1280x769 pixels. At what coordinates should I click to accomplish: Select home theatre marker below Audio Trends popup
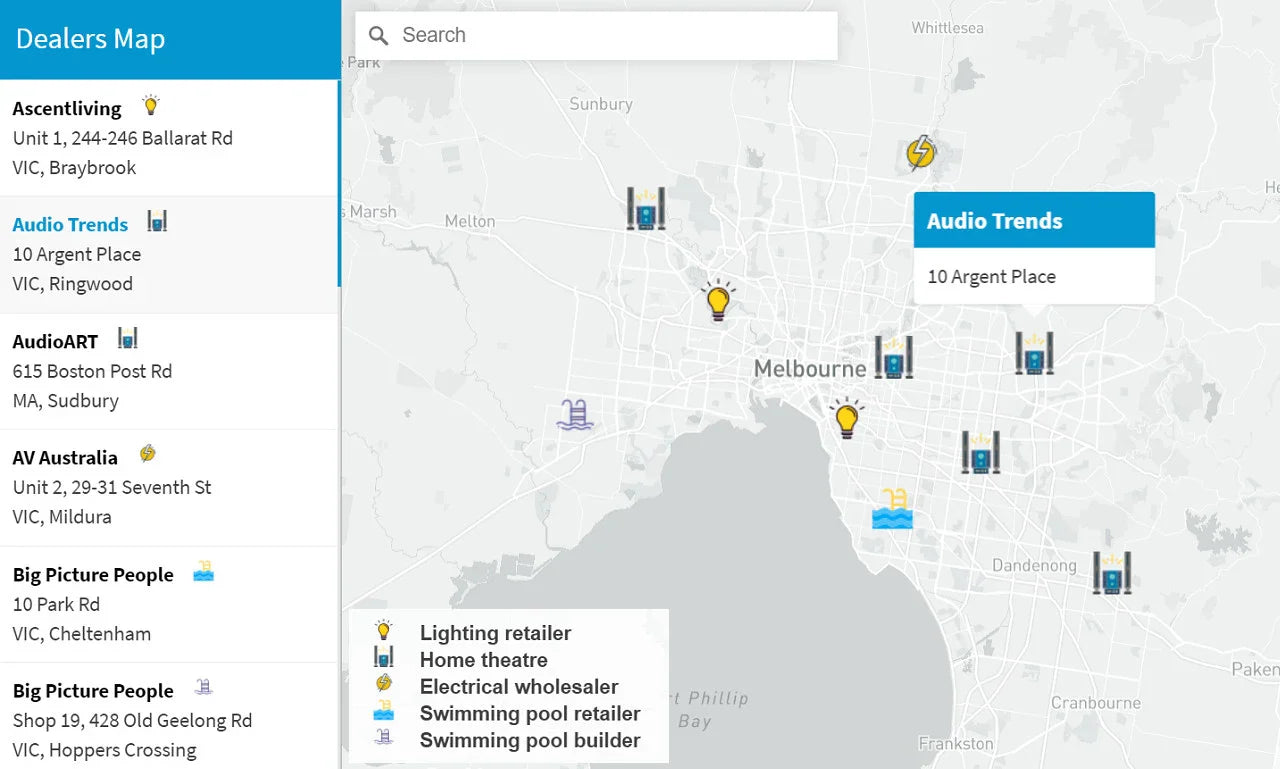[1034, 353]
